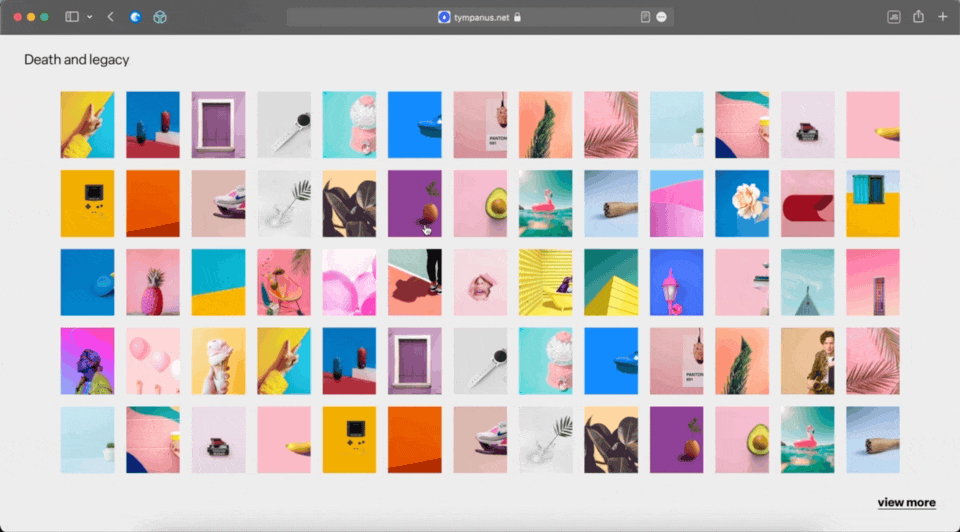
Task: Click the JS extension toolbar icon
Action: click(x=893, y=17)
